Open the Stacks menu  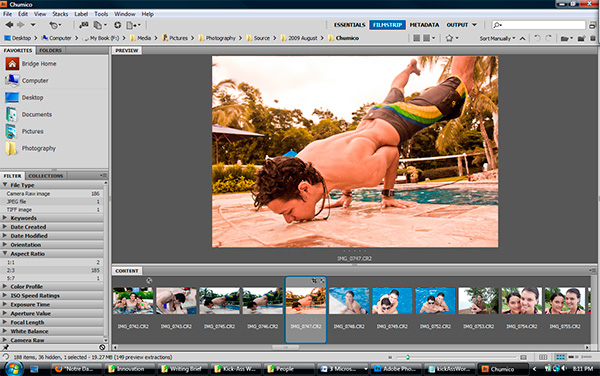(x=60, y=14)
